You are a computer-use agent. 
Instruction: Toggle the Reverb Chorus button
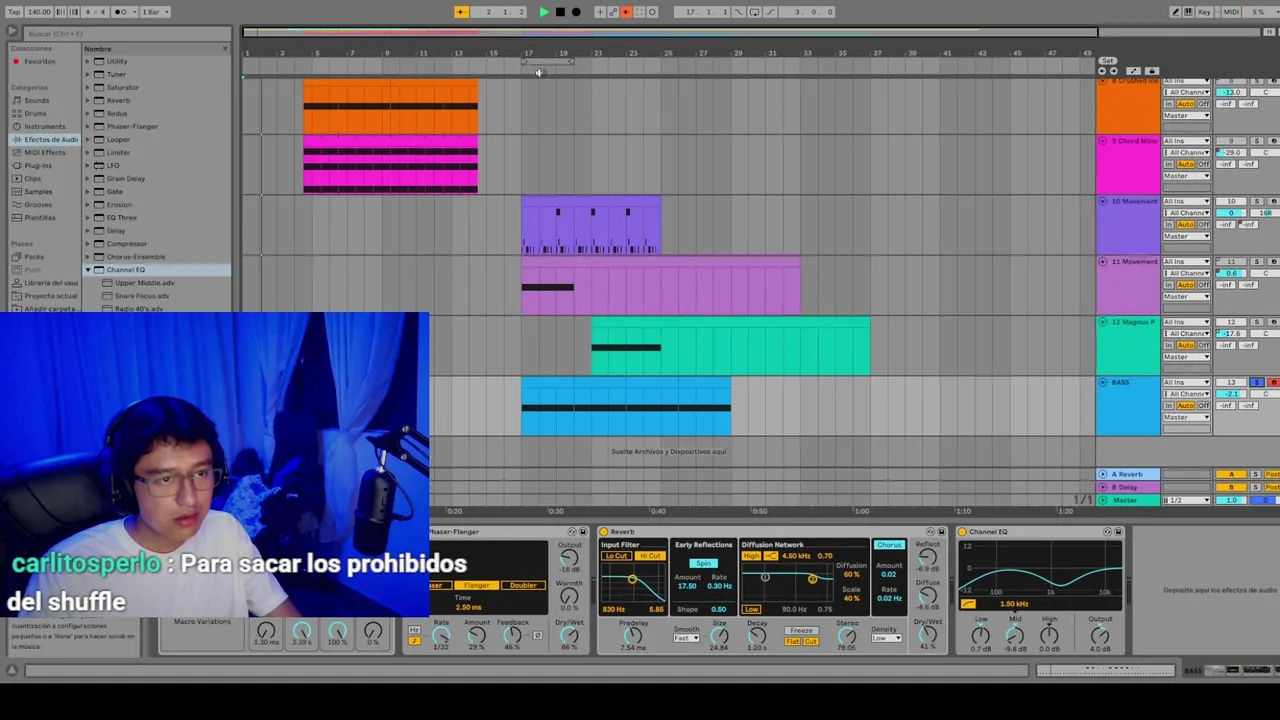888,546
